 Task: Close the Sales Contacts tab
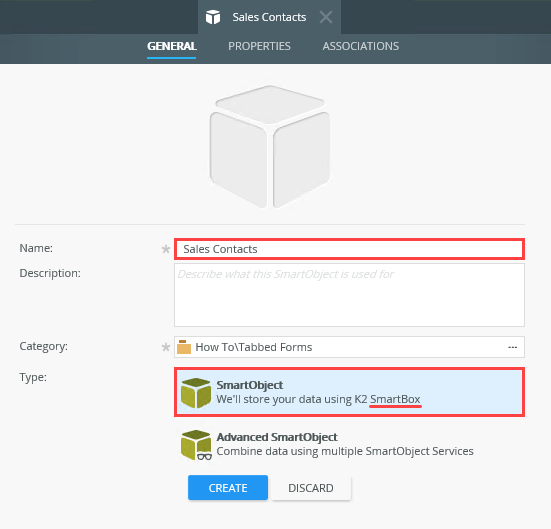[326, 17]
